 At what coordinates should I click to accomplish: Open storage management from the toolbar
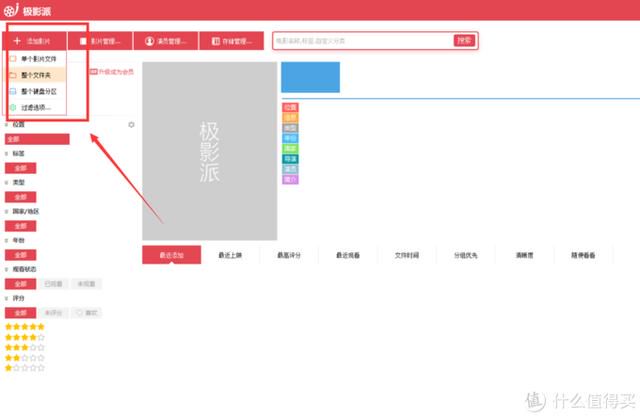tap(231, 41)
